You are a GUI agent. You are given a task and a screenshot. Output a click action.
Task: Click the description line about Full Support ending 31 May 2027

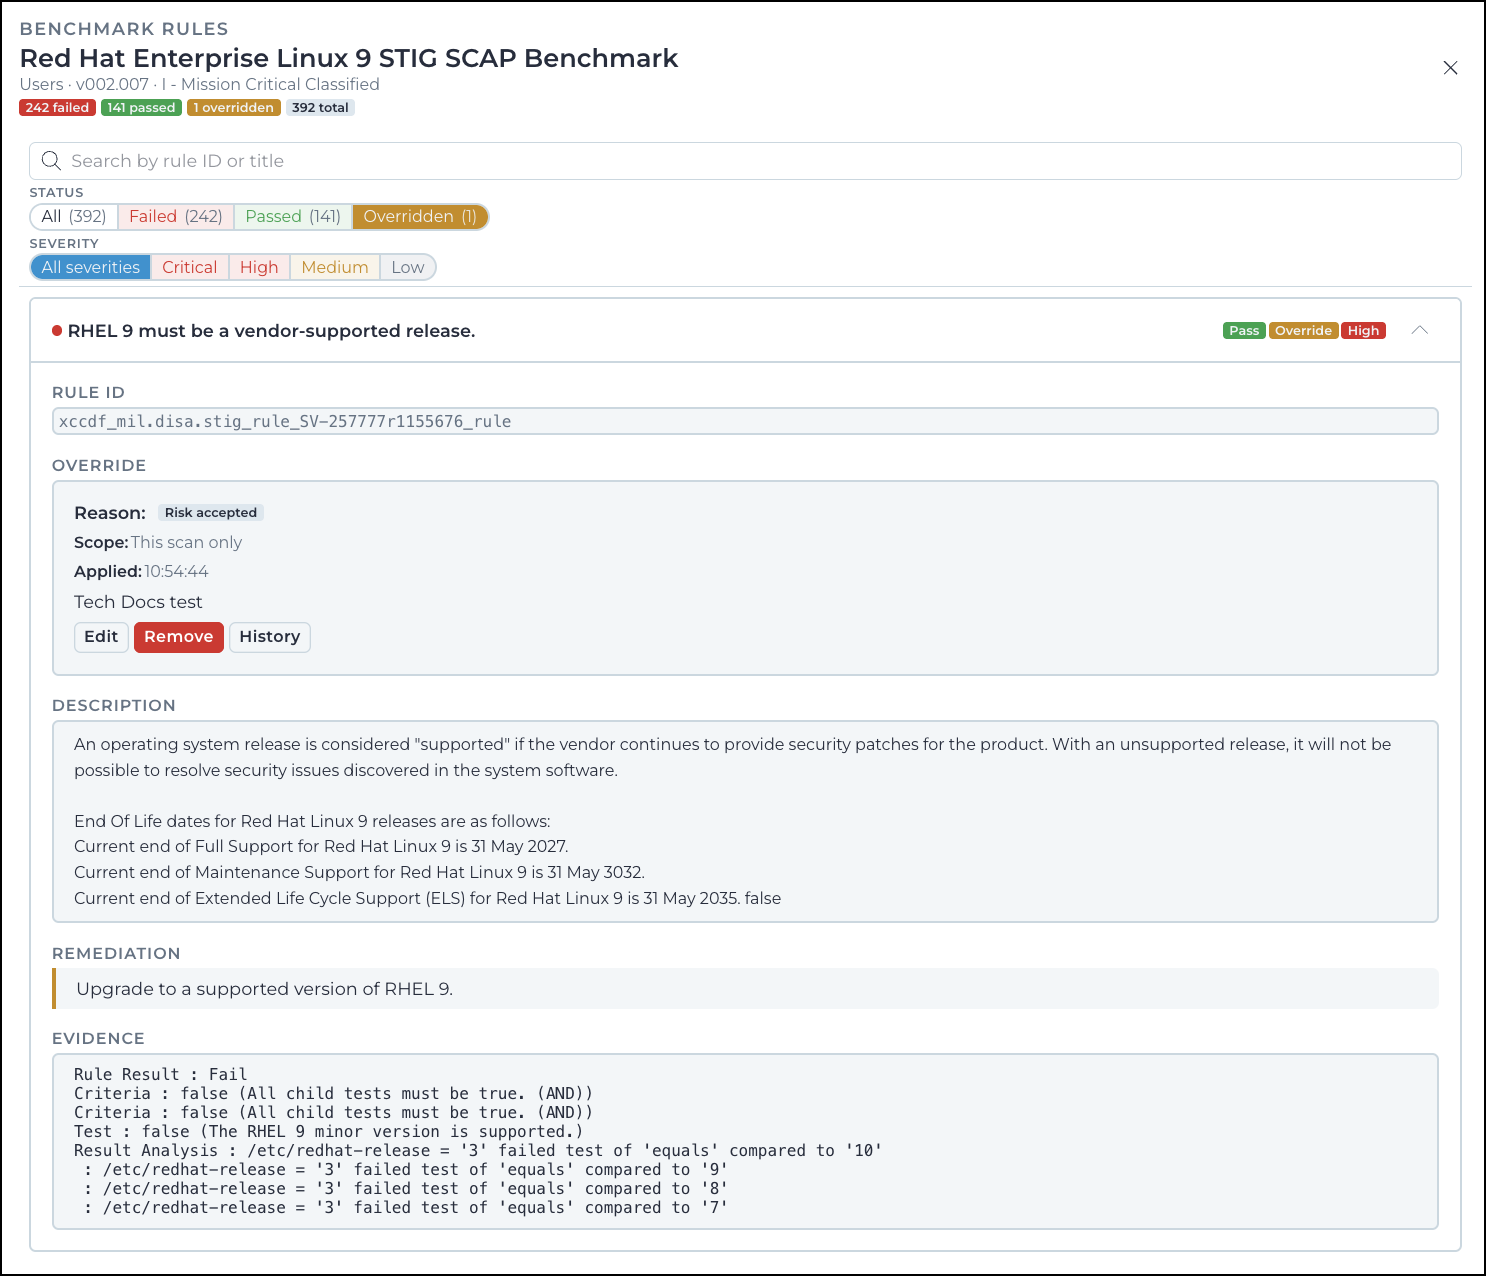[321, 846]
